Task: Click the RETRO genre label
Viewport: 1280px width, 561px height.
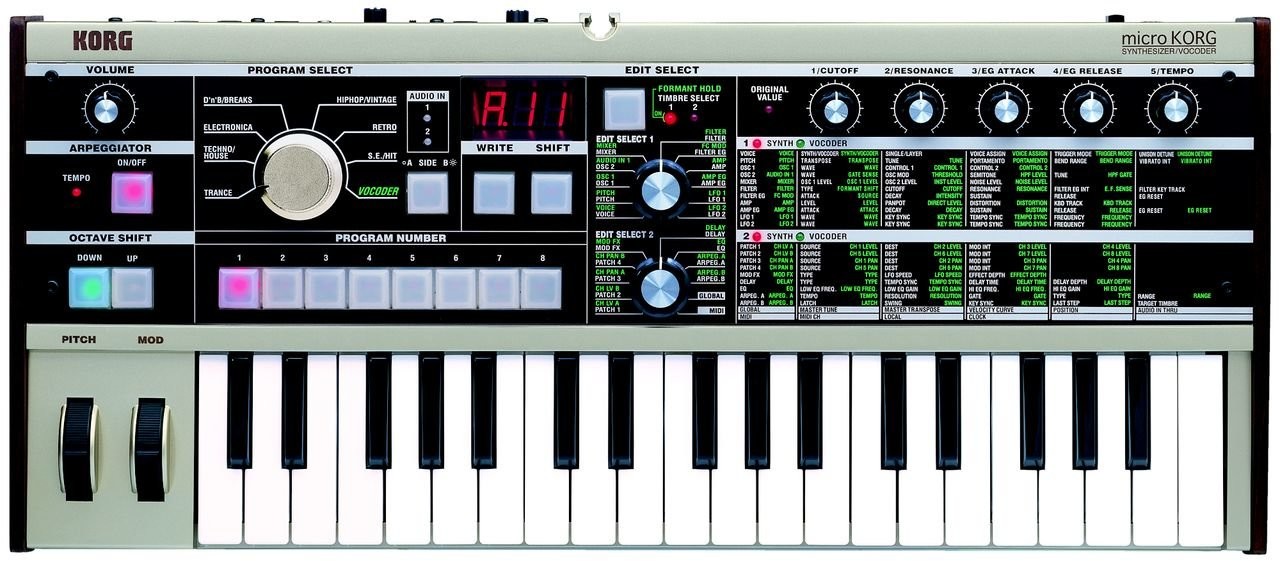Action: tap(384, 128)
